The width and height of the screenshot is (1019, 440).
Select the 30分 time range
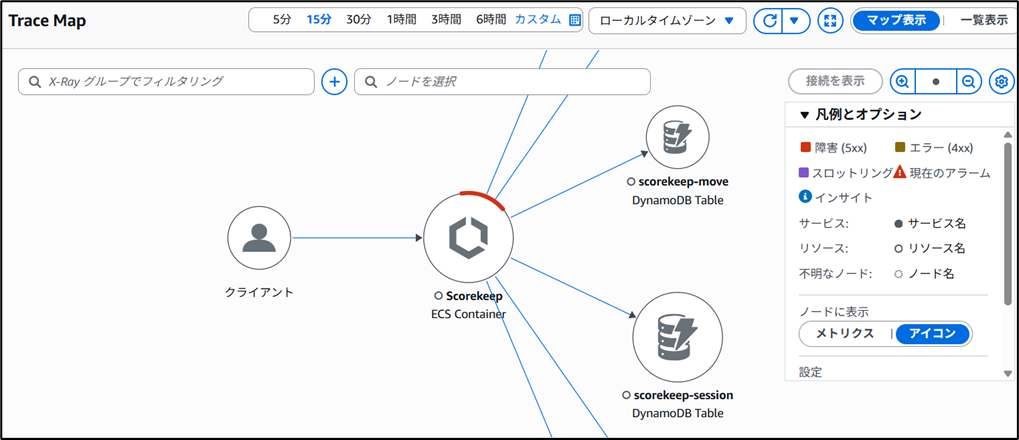click(x=359, y=20)
